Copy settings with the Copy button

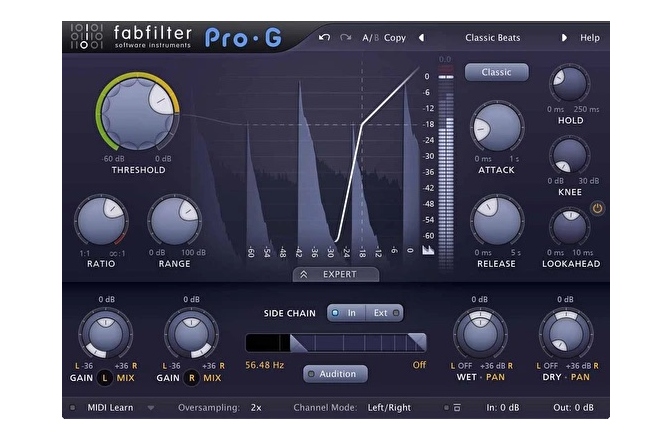click(395, 38)
